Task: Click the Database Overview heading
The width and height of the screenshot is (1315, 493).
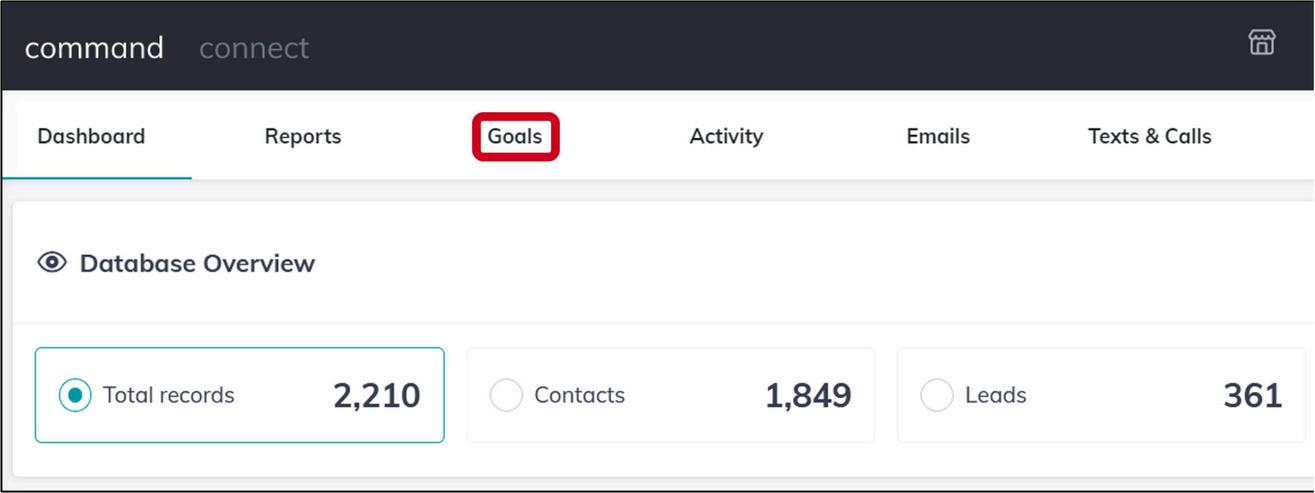Action: pyautogui.click(x=197, y=263)
